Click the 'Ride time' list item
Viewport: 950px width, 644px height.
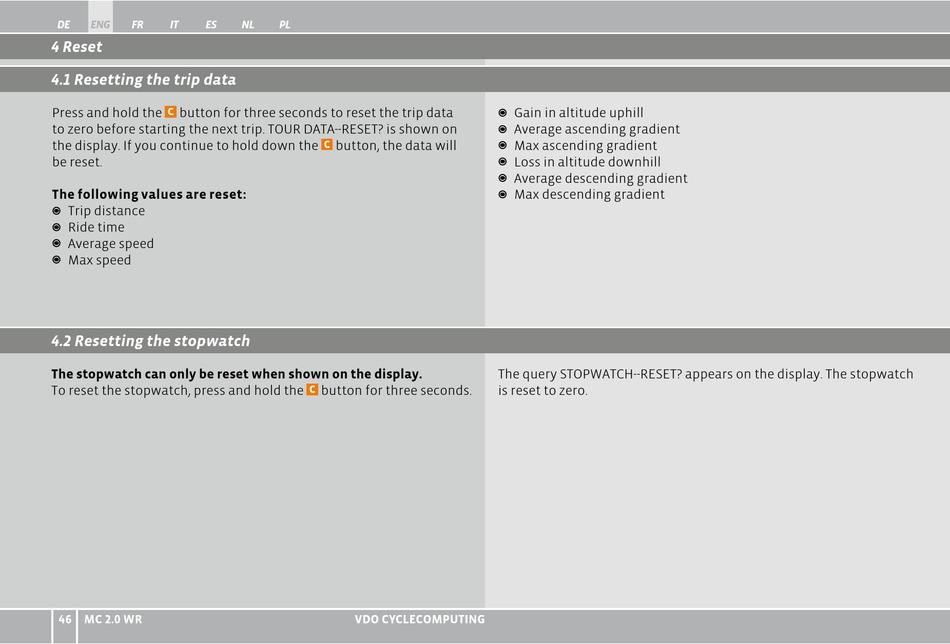[x=96, y=227]
